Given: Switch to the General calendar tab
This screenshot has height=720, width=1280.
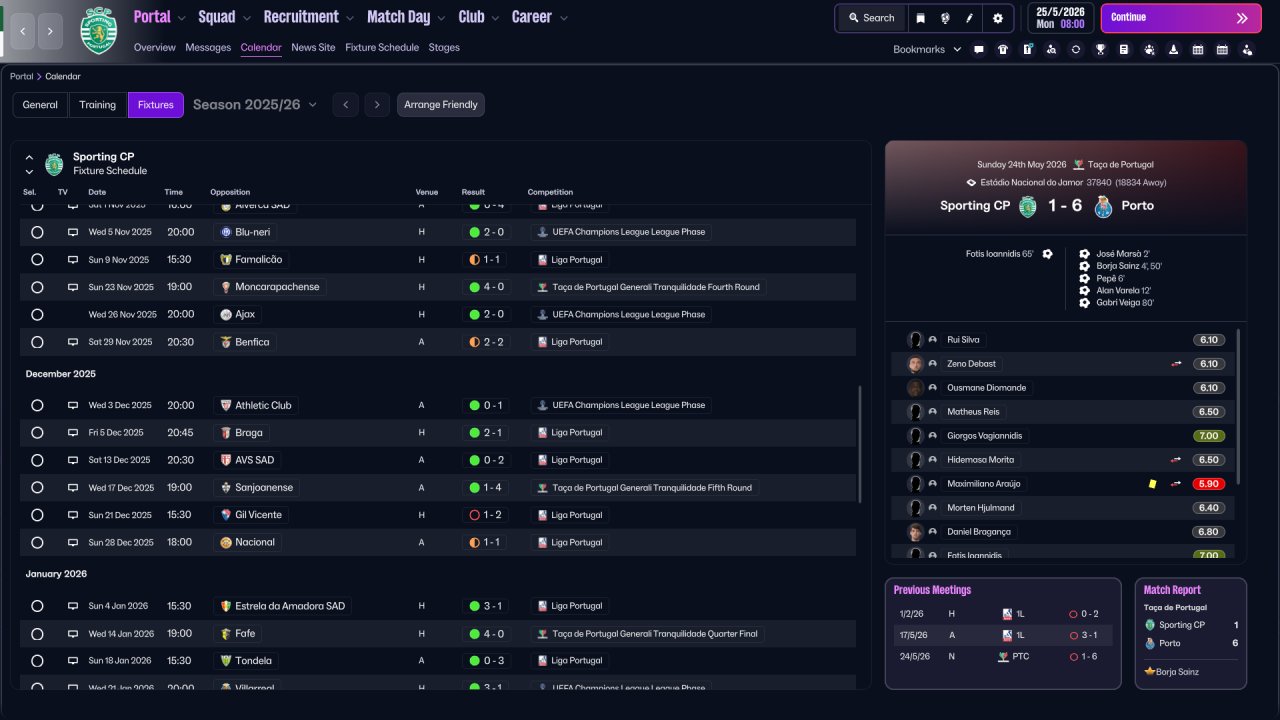Looking at the screenshot, I should coord(40,105).
